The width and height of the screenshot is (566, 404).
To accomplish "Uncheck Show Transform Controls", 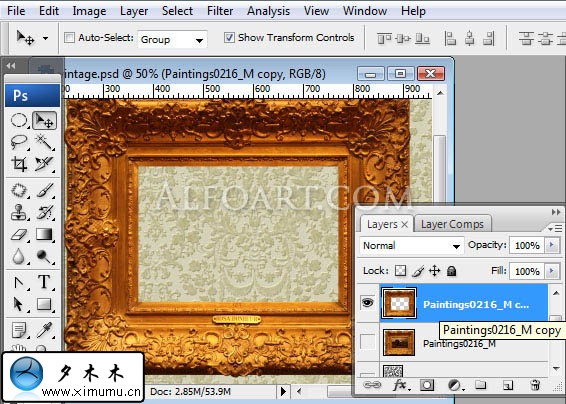I will 229,38.
